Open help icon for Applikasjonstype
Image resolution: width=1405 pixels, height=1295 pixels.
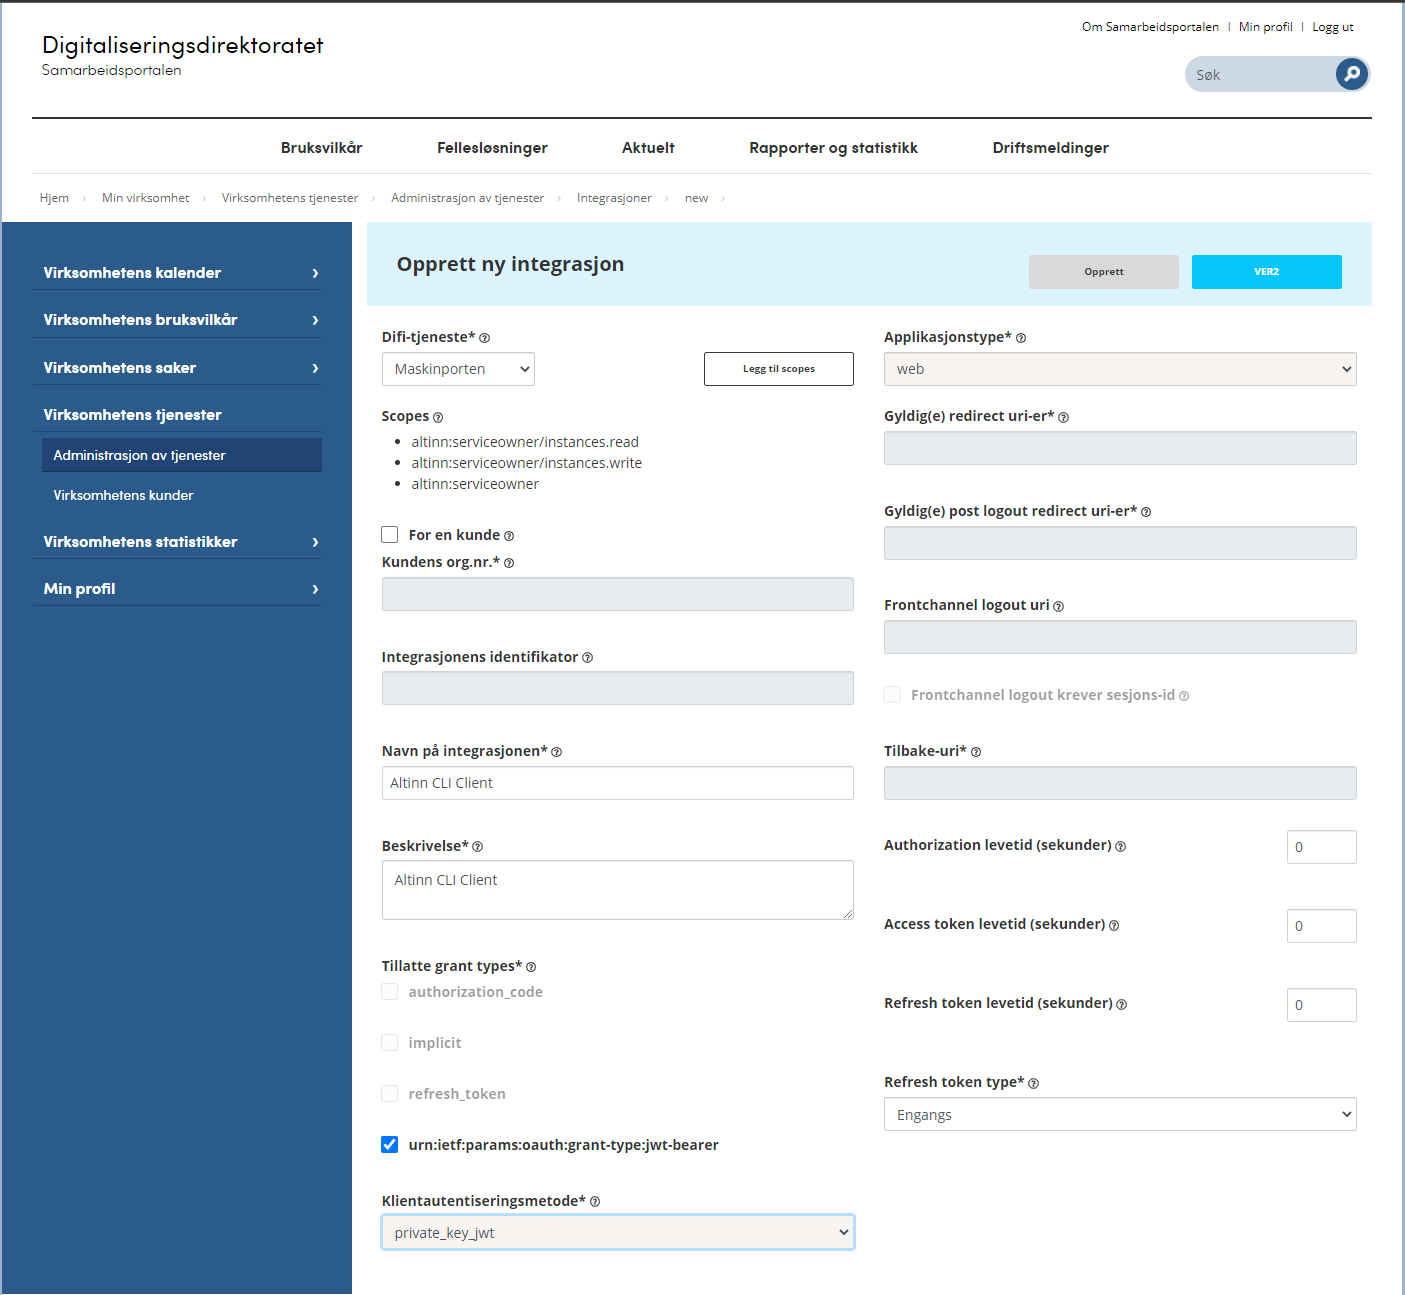click(1021, 338)
